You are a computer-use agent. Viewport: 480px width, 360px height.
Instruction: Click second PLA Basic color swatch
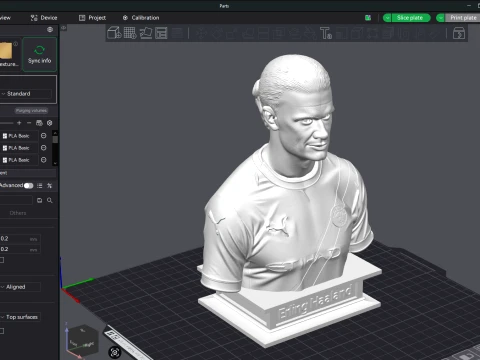click(x=5, y=148)
